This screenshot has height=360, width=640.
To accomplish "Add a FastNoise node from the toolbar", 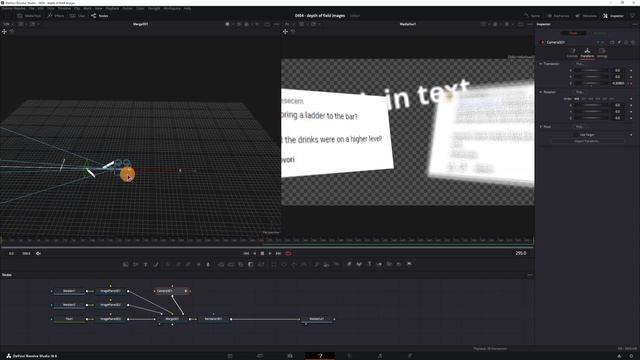I will (x=136, y=264).
